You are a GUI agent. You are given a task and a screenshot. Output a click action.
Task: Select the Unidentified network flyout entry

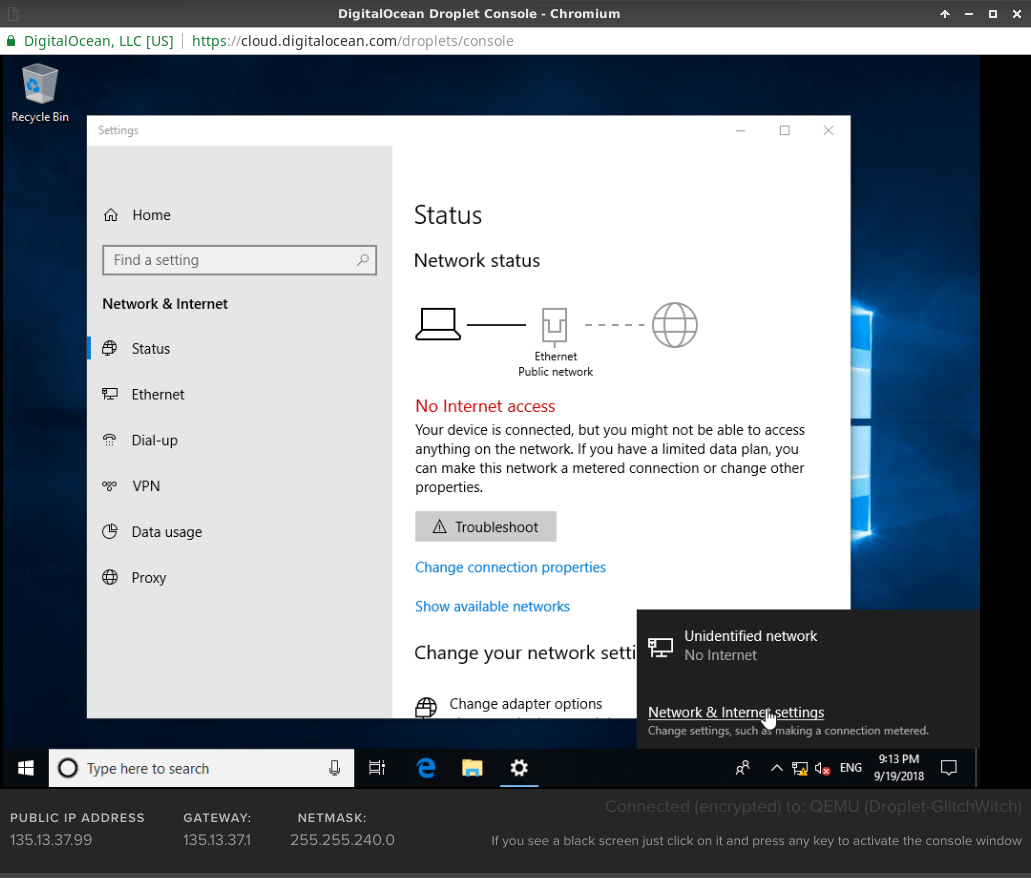point(750,645)
